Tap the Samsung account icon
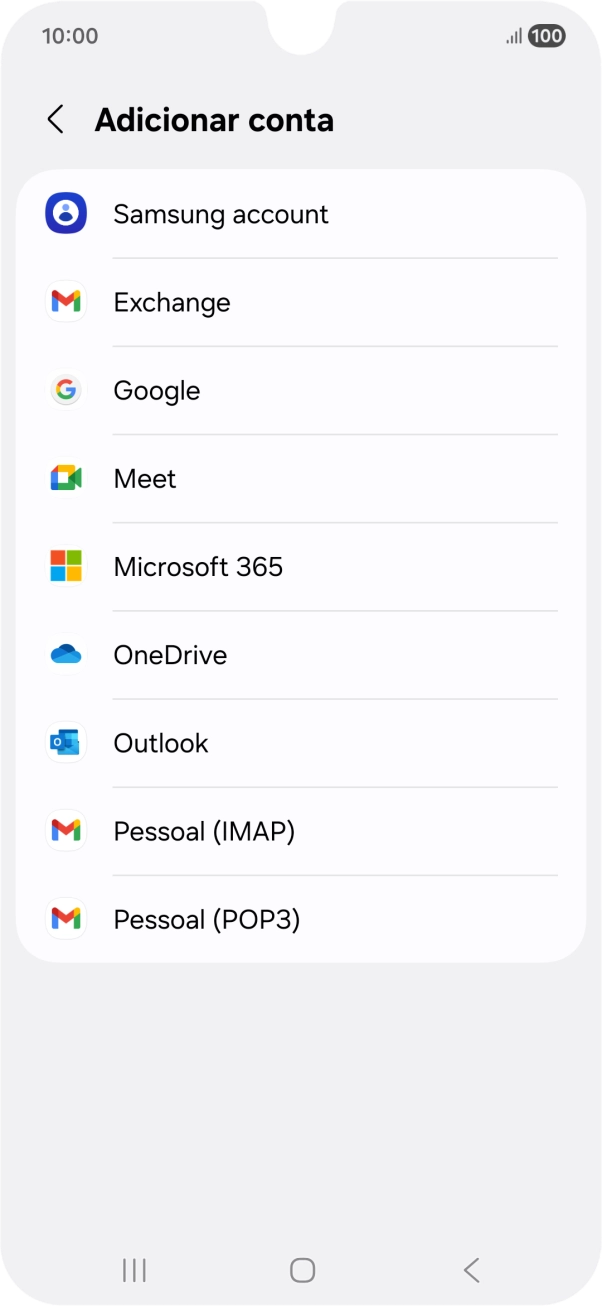 pos(66,213)
